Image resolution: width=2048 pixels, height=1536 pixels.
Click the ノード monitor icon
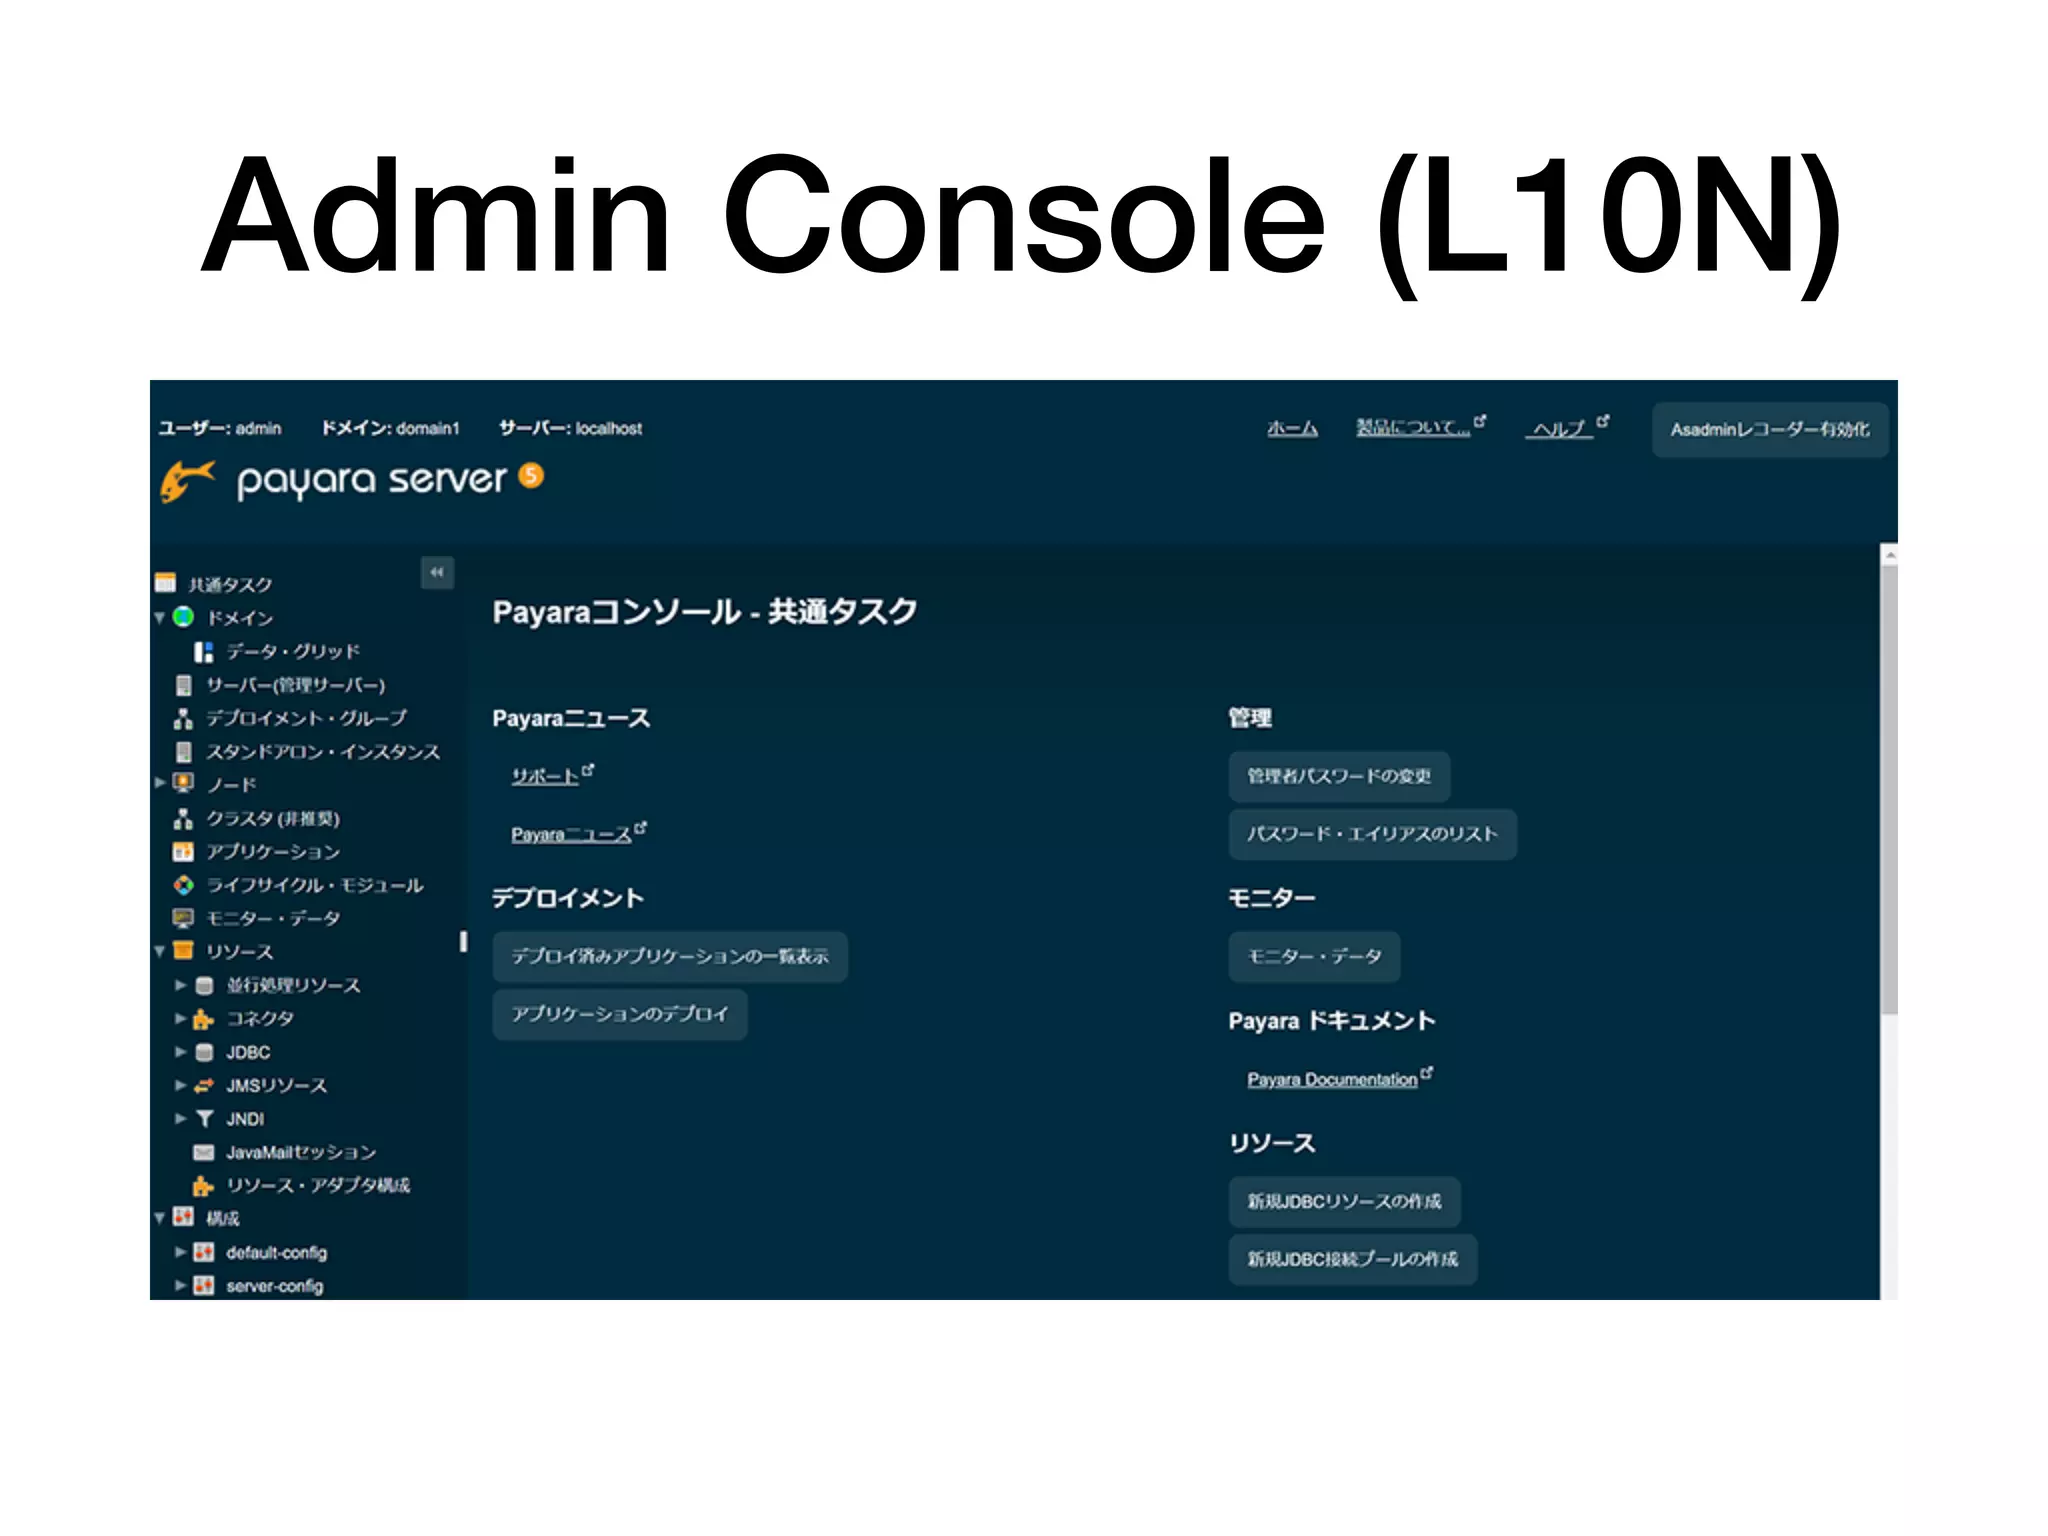tap(183, 783)
